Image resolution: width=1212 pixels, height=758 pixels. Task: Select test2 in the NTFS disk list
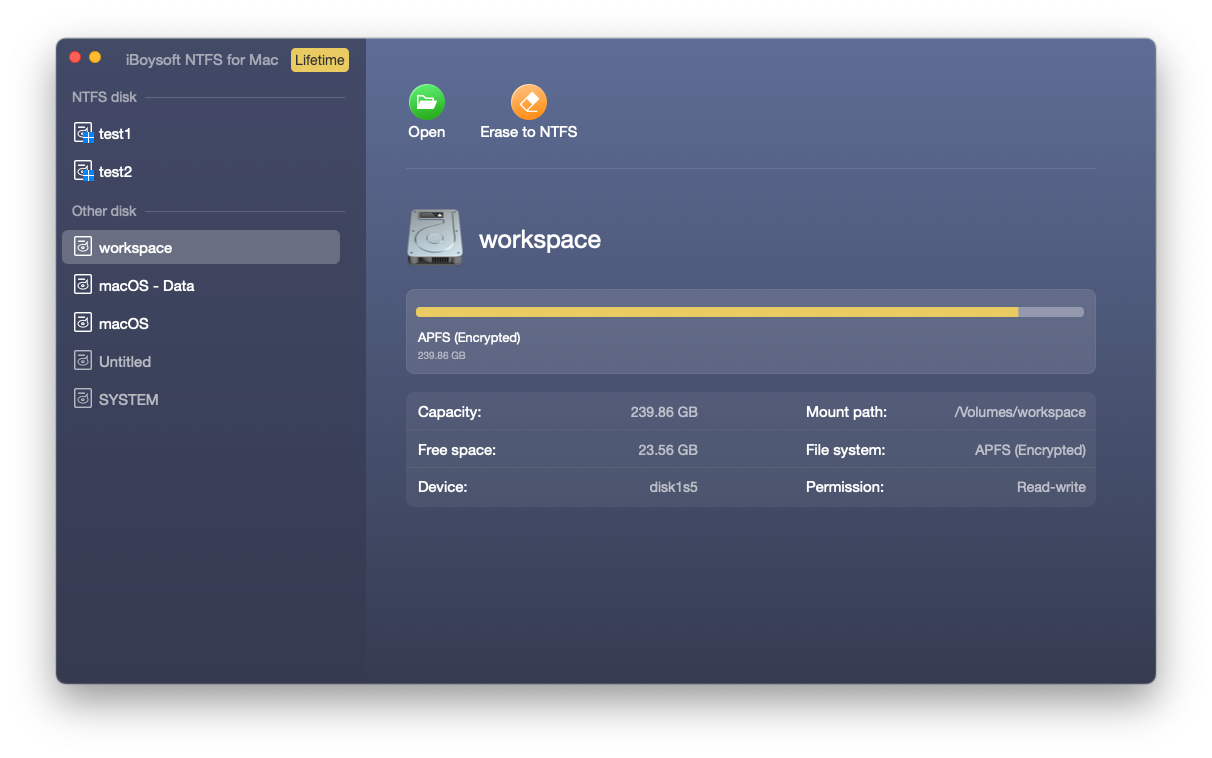tap(201, 171)
